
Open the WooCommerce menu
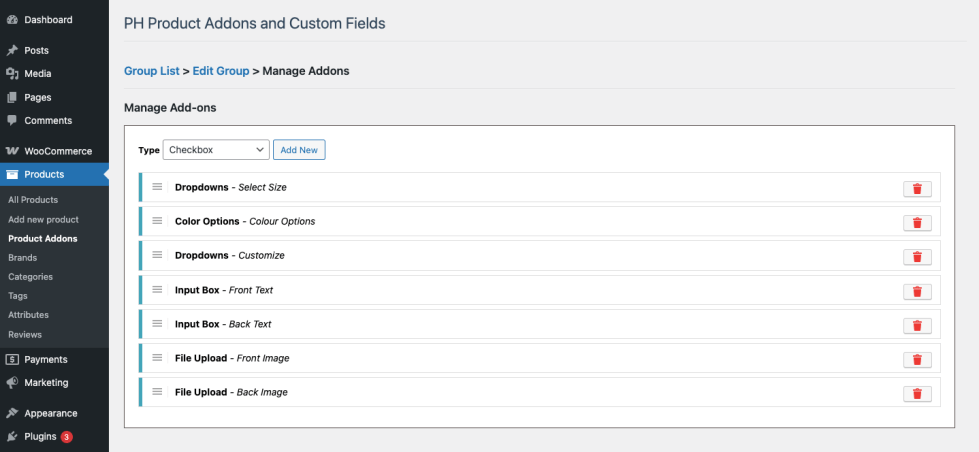pyautogui.click(x=57, y=151)
